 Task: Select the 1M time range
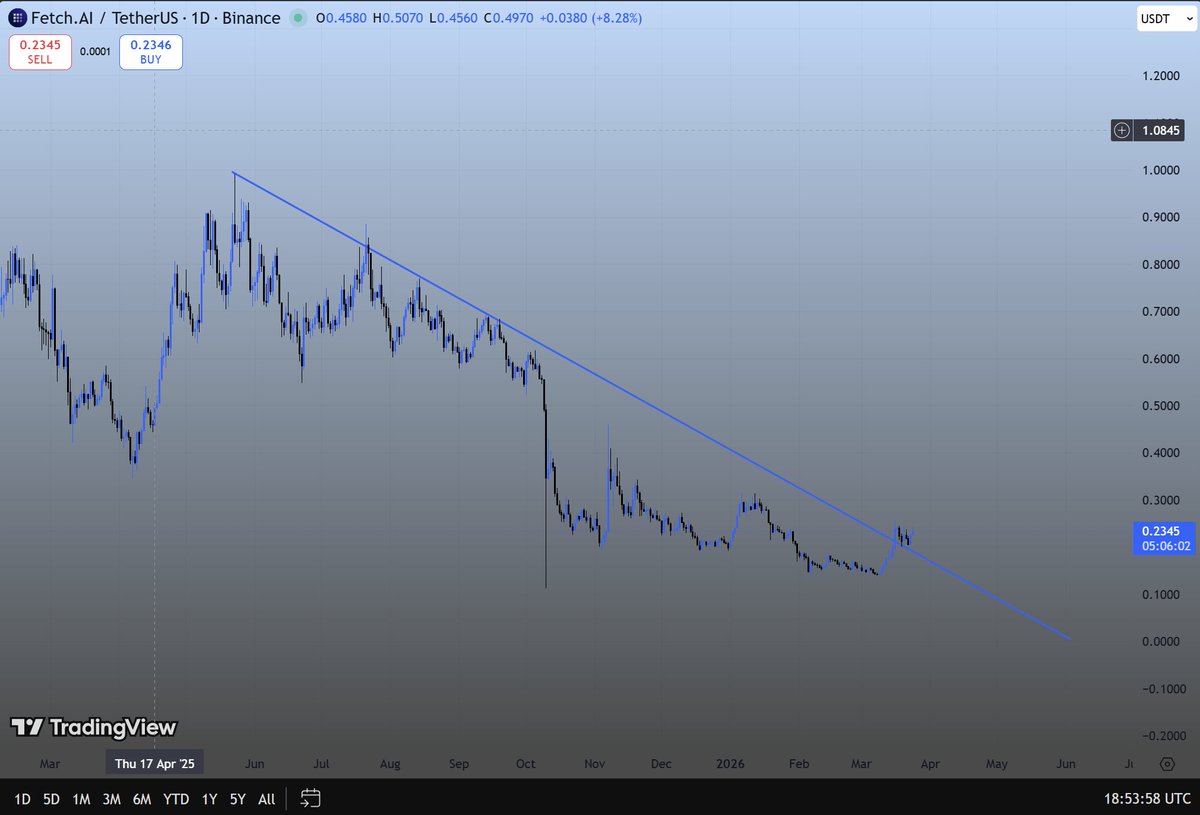click(82, 799)
